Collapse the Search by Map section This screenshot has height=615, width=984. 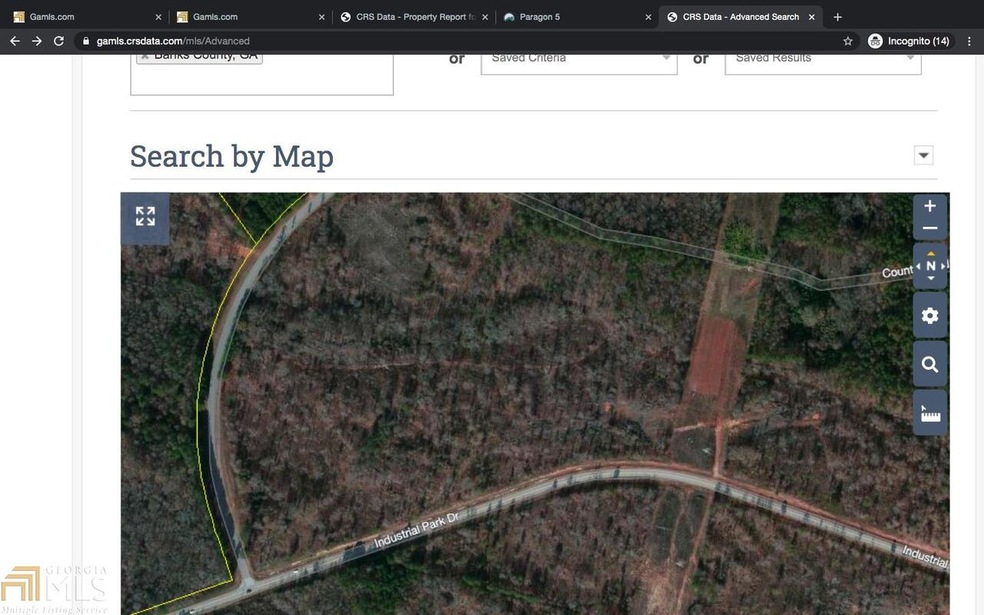[x=924, y=155]
